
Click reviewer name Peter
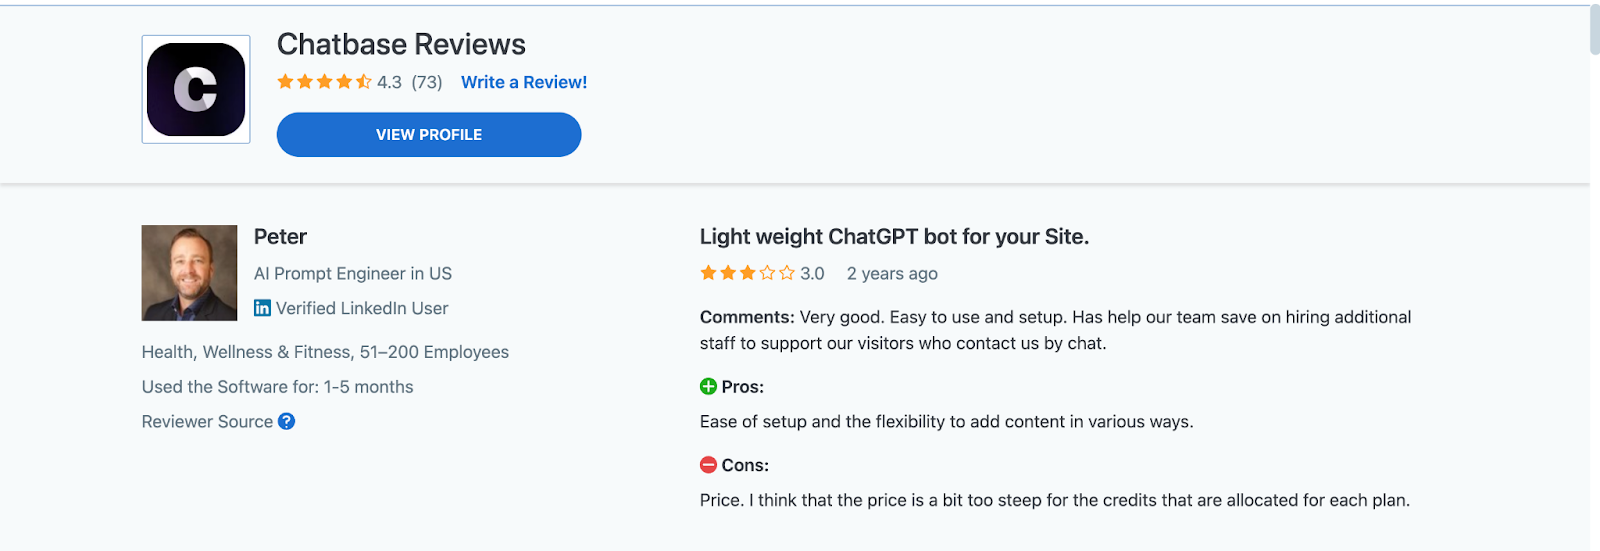point(280,237)
